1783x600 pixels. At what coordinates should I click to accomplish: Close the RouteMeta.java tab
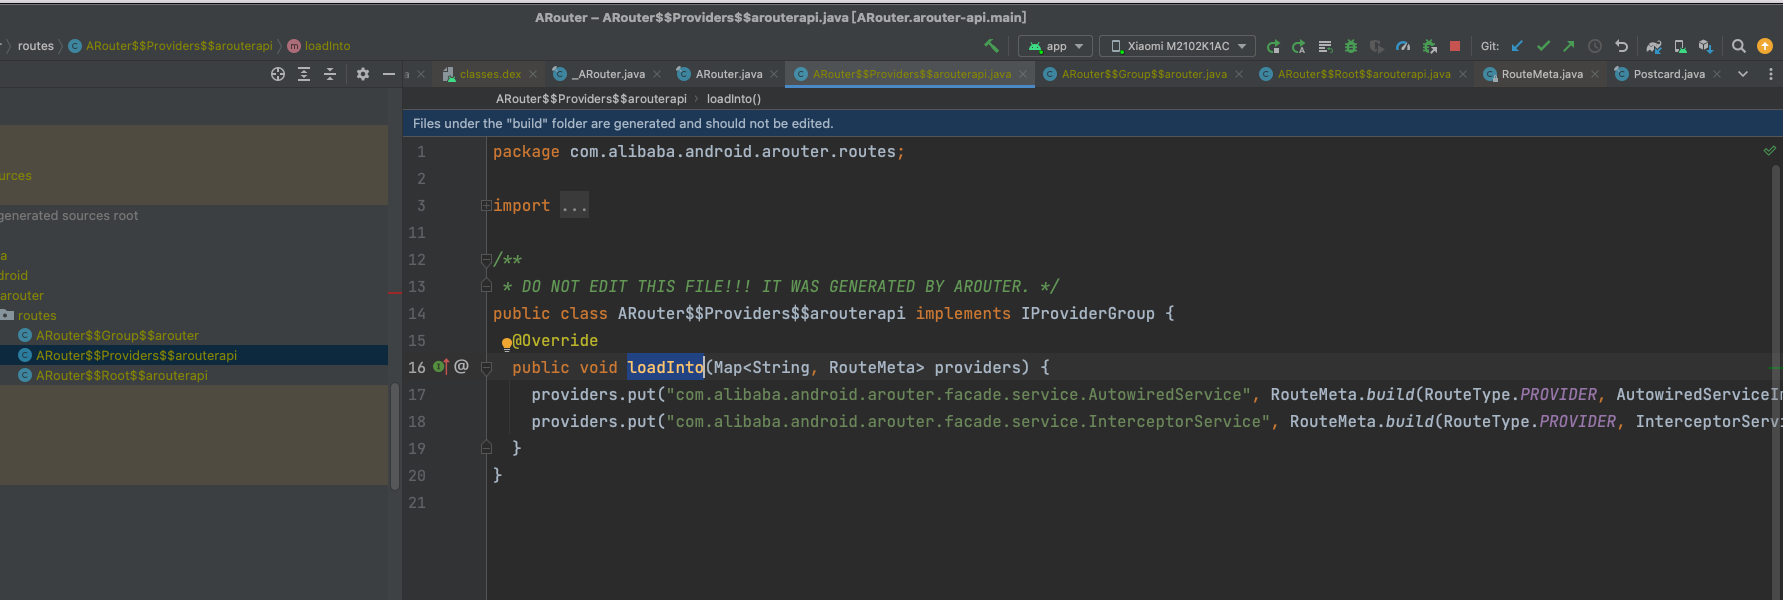click(x=1595, y=74)
